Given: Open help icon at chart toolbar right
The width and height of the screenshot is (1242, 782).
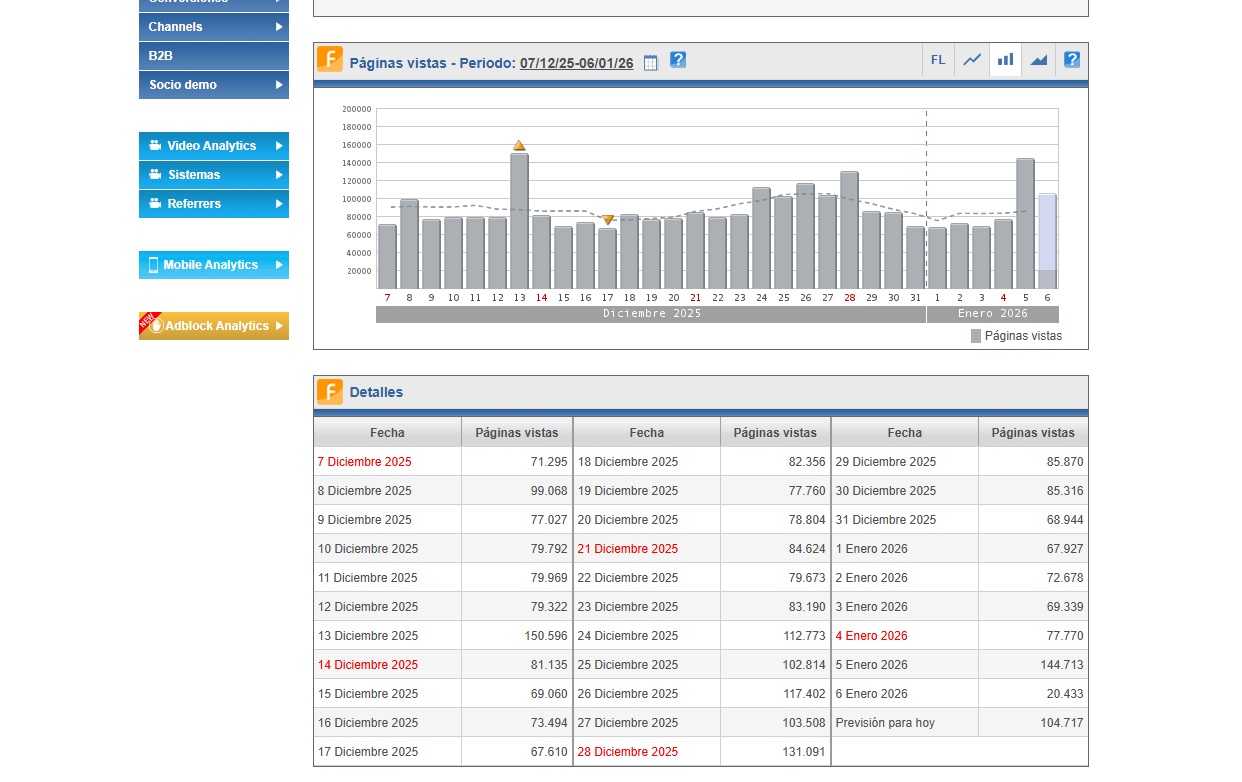Looking at the screenshot, I should (x=1072, y=60).
